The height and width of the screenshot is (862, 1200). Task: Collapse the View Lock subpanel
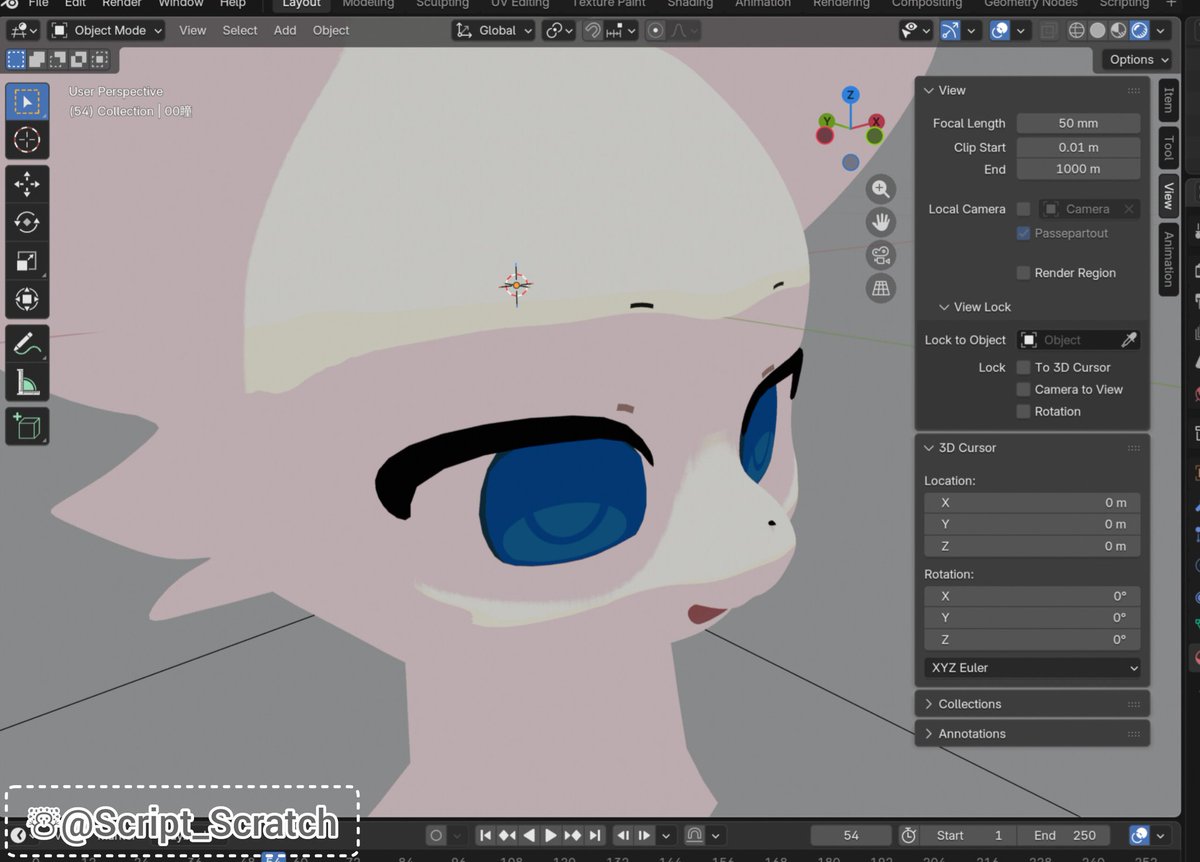pos(974,307)
